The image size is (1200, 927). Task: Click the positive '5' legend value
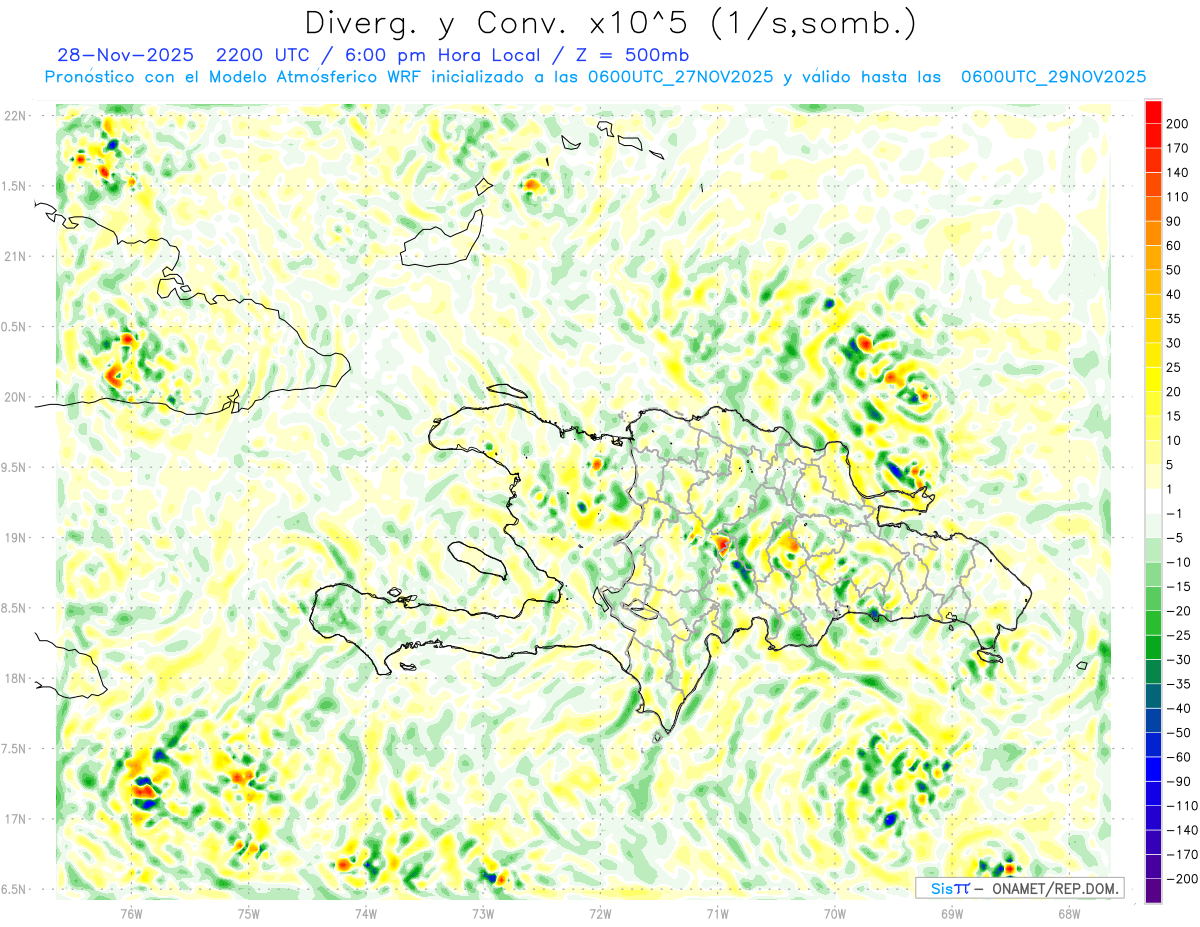1172,465
